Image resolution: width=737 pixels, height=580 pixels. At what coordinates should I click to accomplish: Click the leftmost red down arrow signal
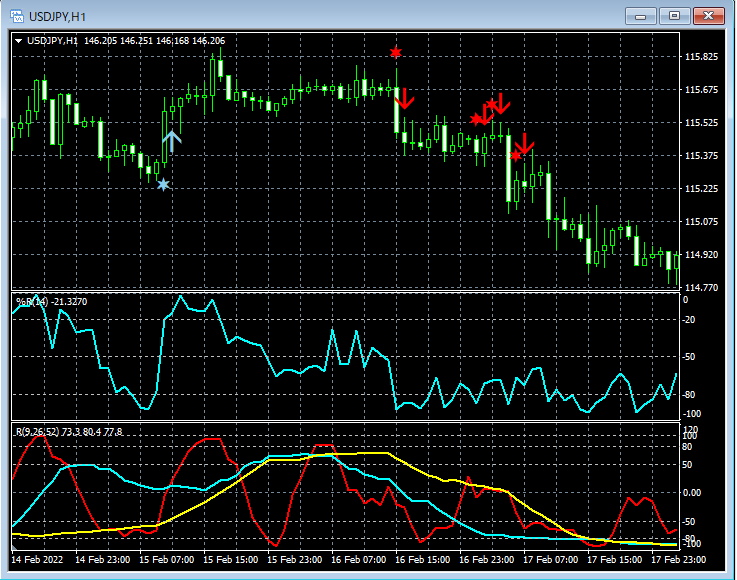coord(405,98)
